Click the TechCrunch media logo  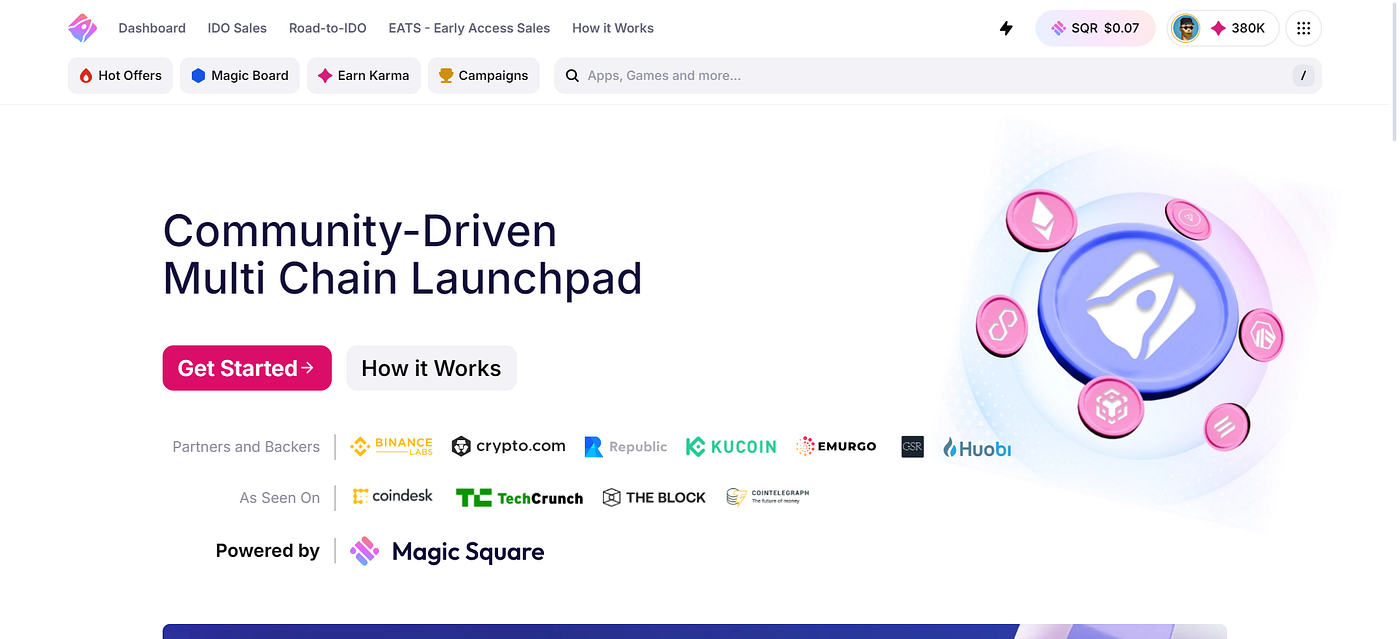519,497
